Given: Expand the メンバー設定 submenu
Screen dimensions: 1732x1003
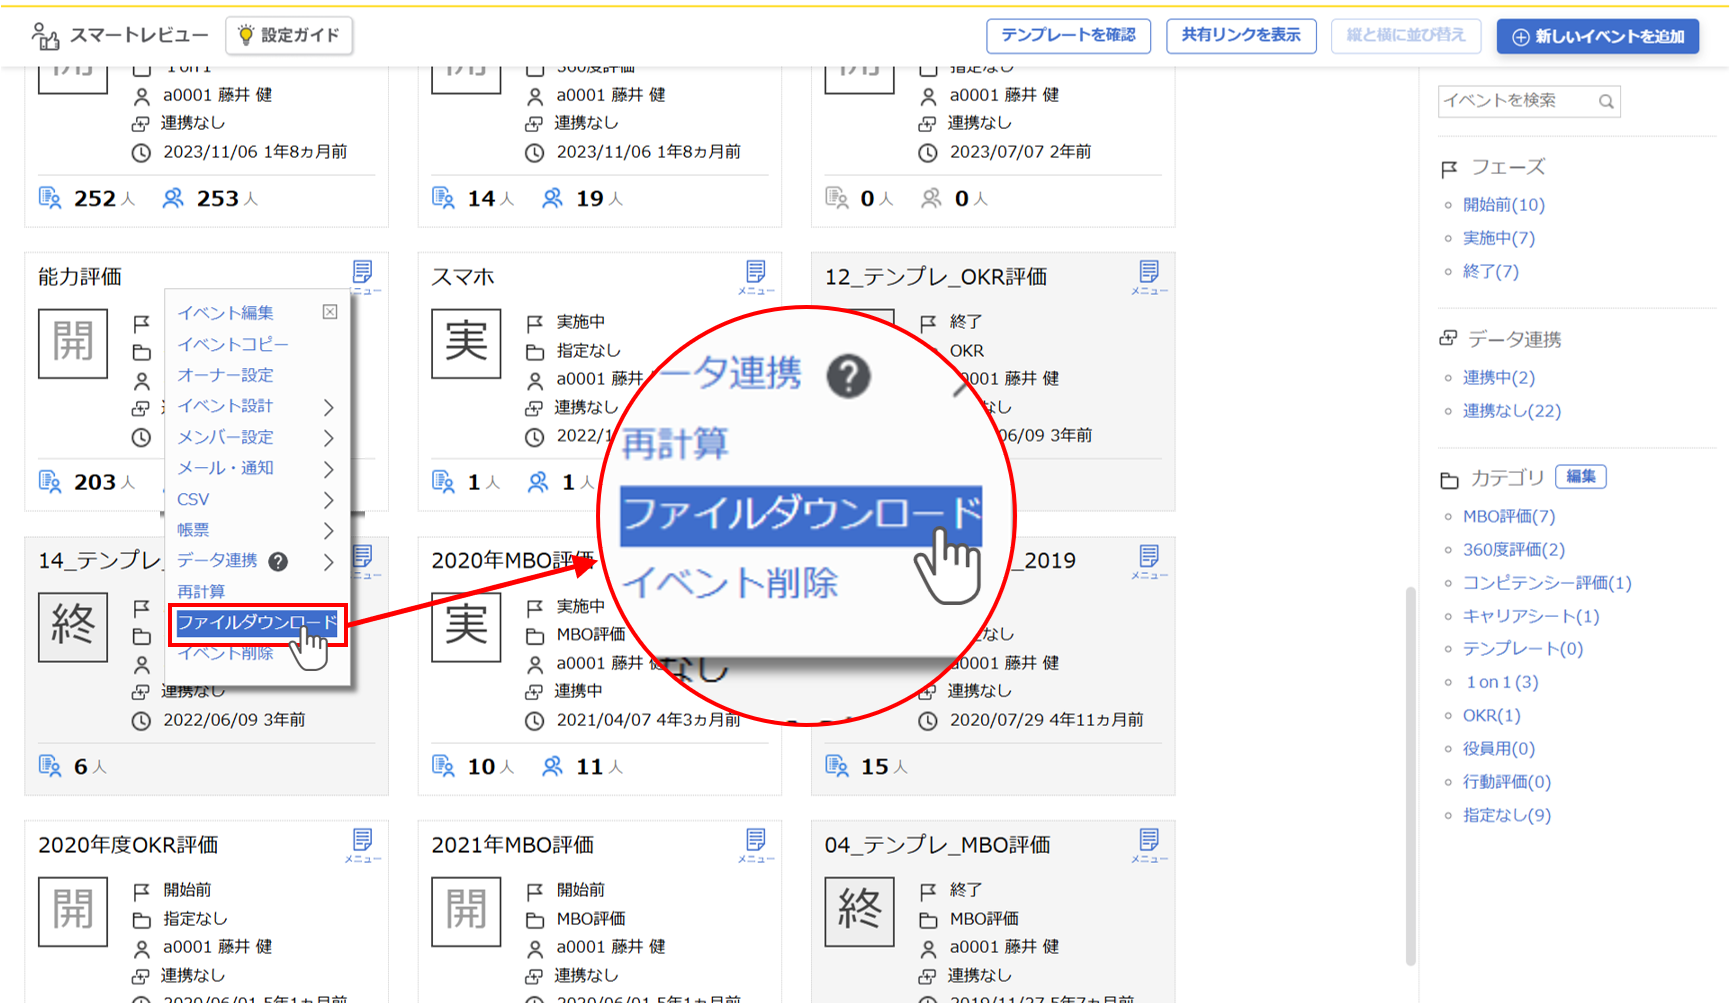Looking at the screenshot, I should pos(329,438).
